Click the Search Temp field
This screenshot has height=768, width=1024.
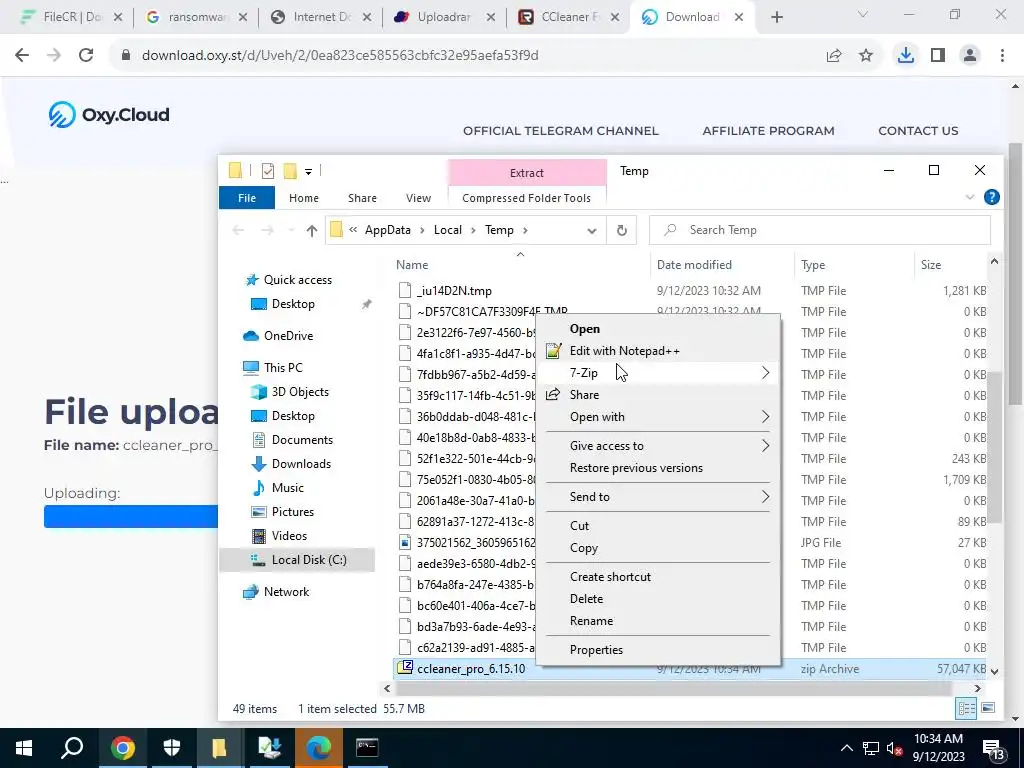pos(820,230)
